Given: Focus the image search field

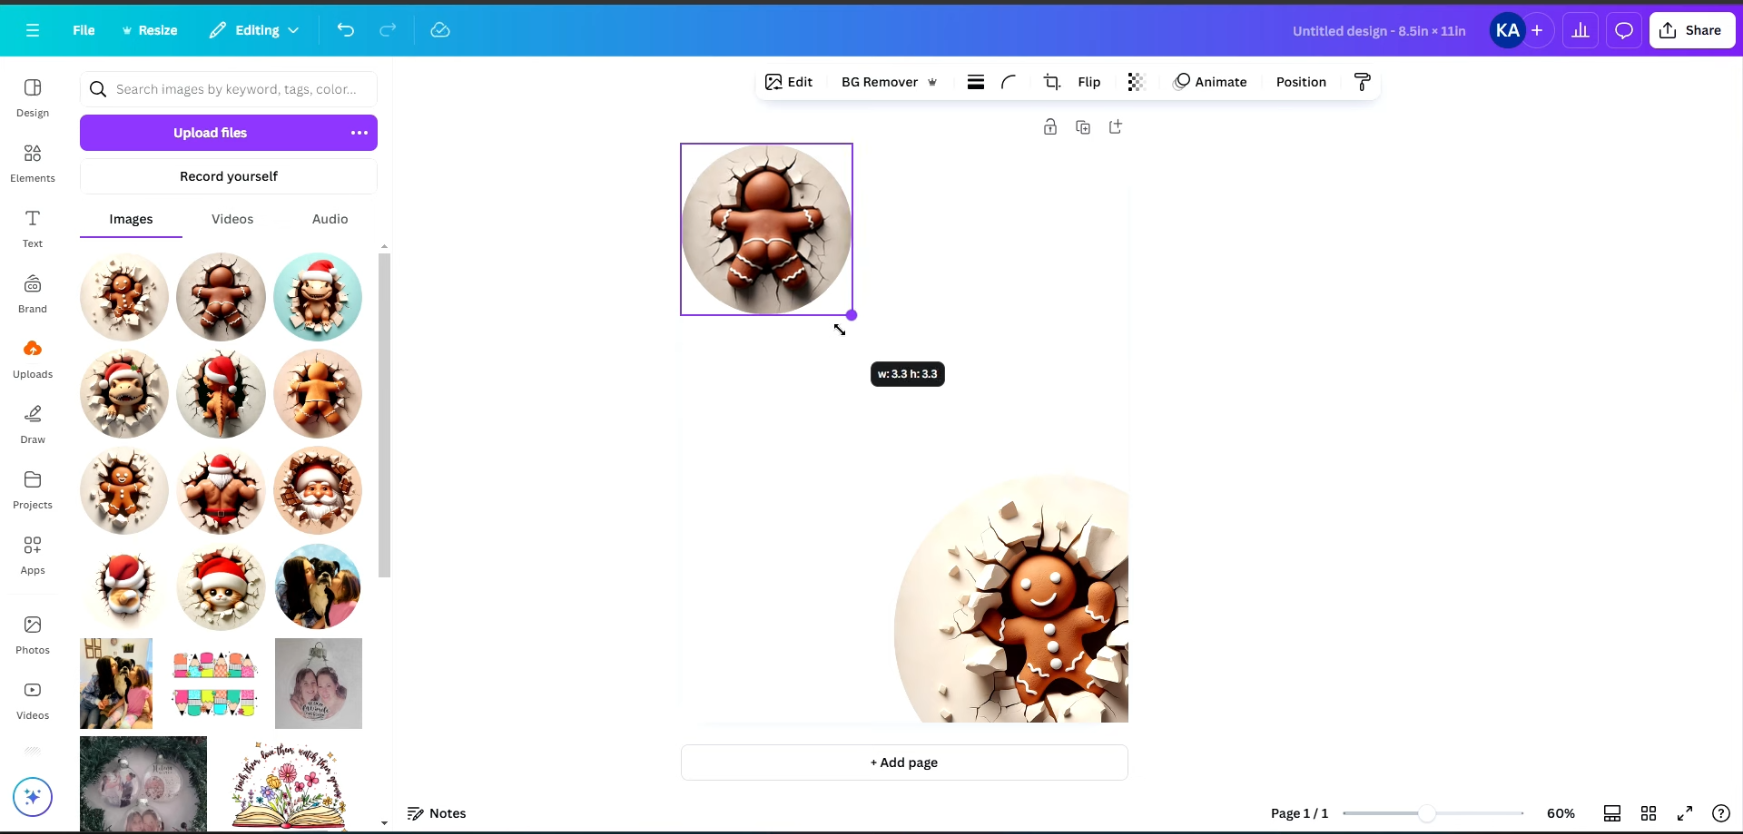Looking at the screenshot, I should pos(229,89).
